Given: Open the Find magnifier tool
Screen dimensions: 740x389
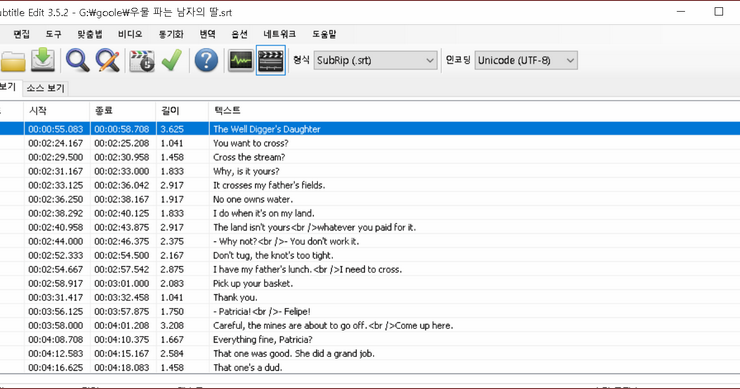Looking at the screenshot, I should pos(77,60).
